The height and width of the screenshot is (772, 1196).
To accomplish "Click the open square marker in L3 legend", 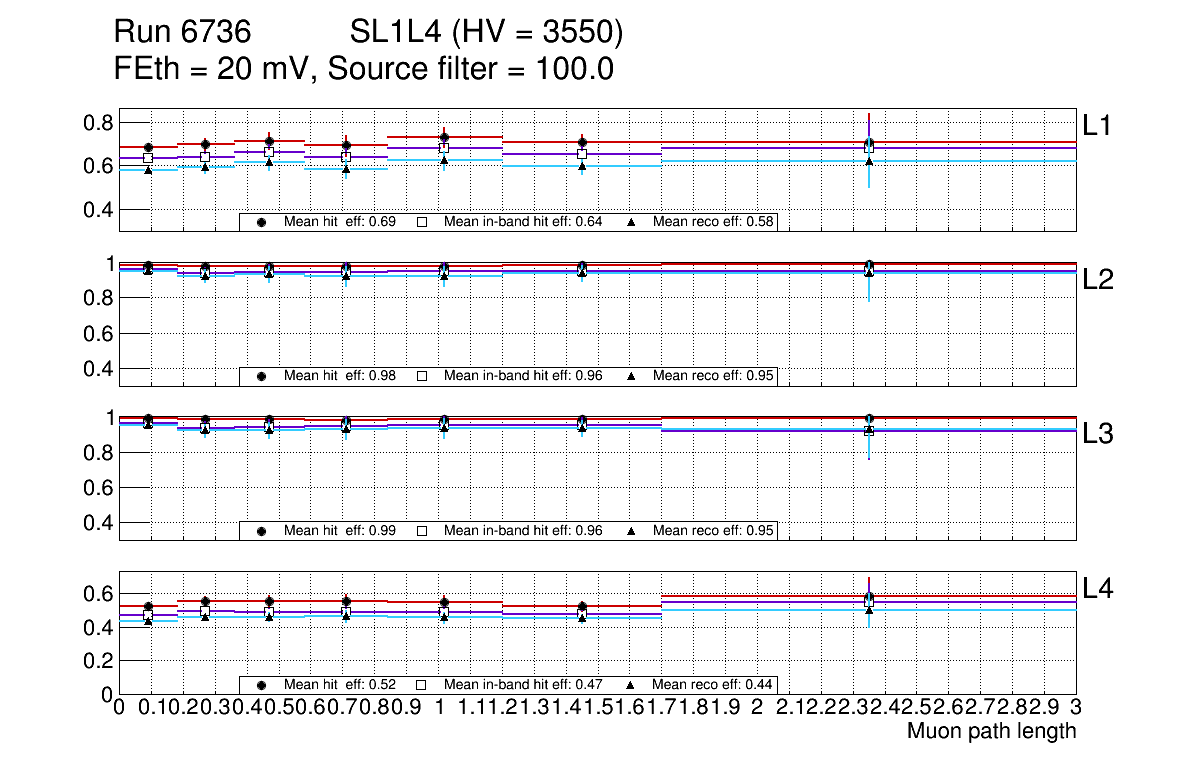I will (x=422, y=530).
